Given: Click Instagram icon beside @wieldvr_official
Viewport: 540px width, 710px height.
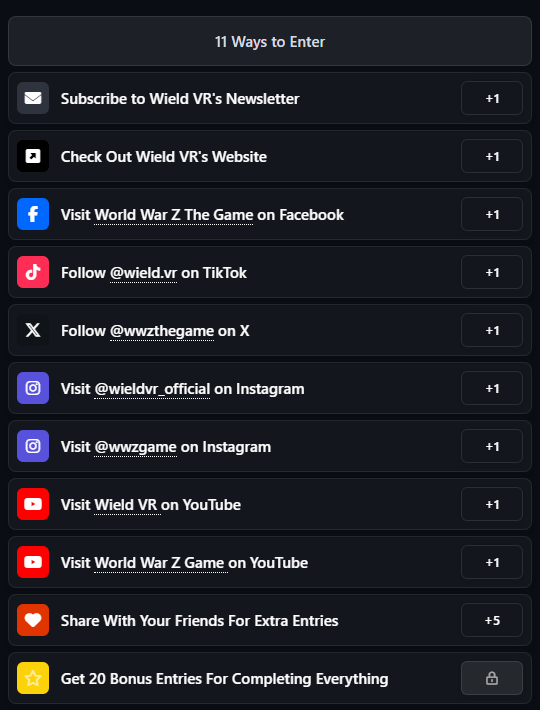Looking at the screenshot, I should tap(33, 388).
